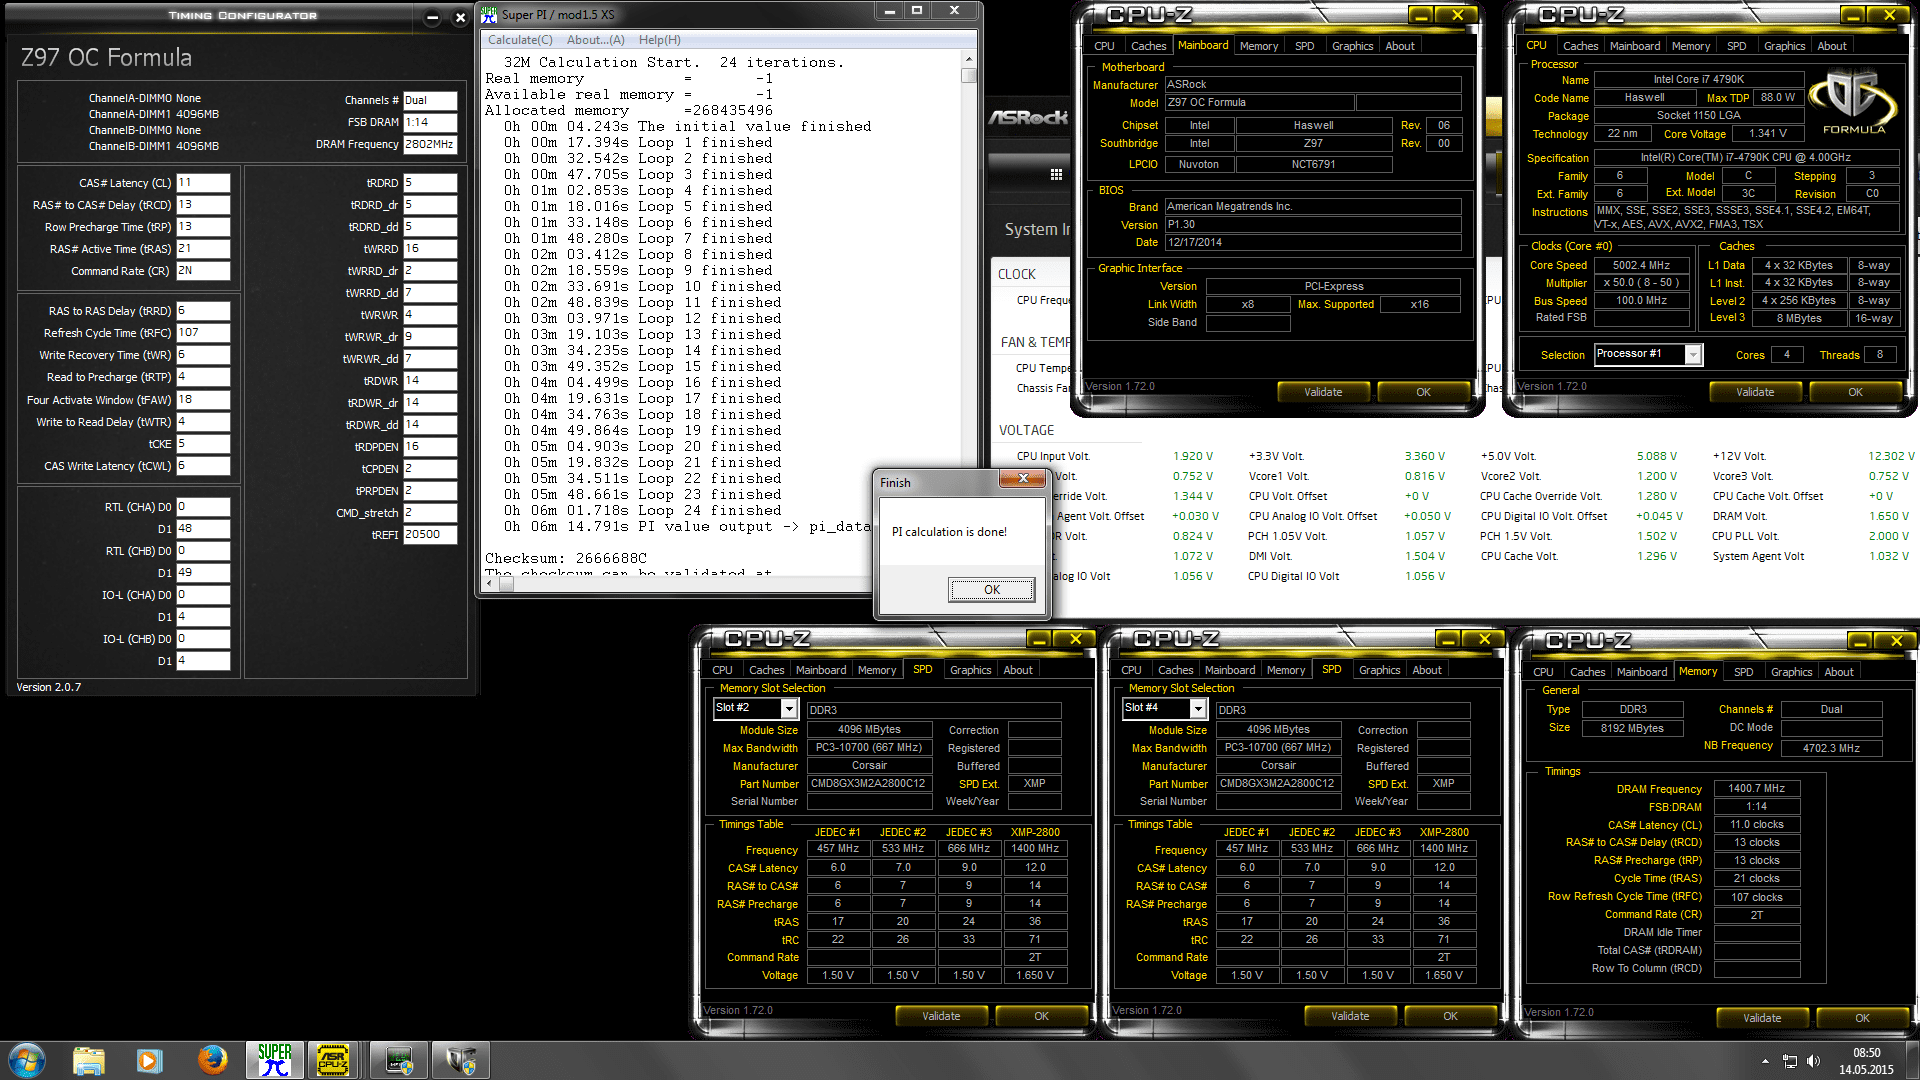Click Validate in the Mainboard CPU-Z window
This screenshot has width=1920, height=1080.
tap(1322, 392)
